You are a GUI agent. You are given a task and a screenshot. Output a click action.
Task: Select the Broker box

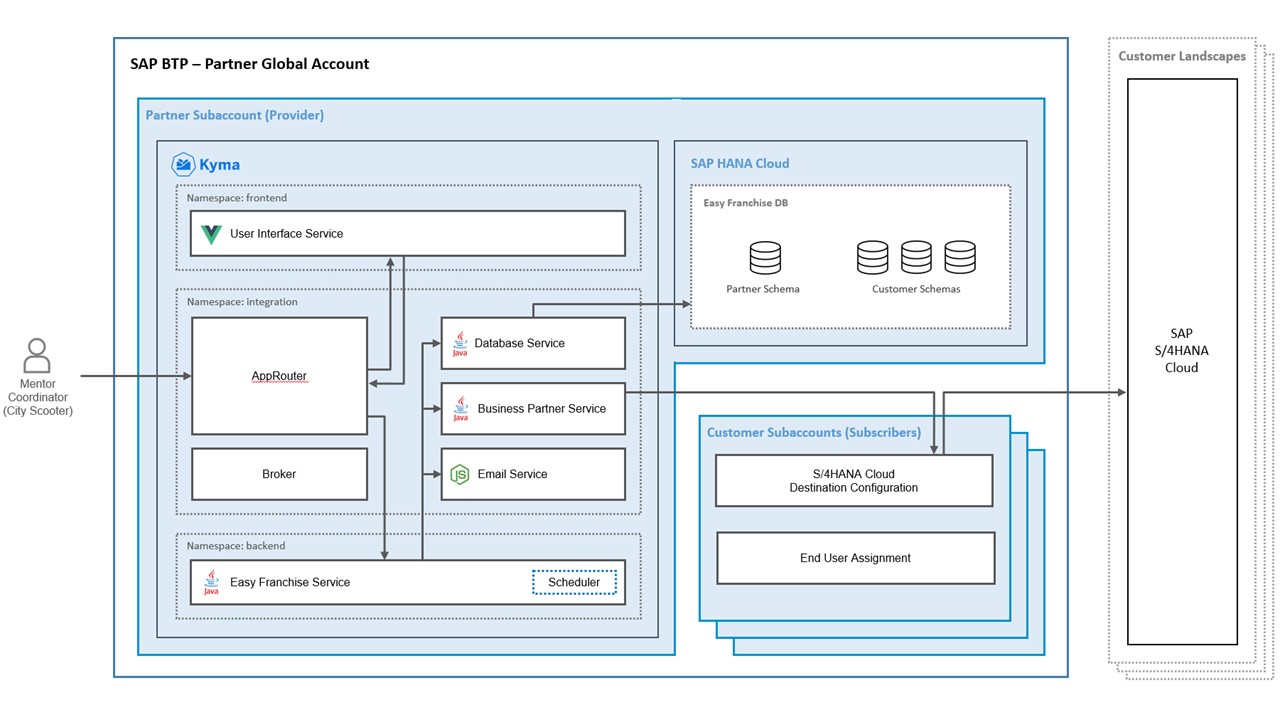tap(279, 474)
